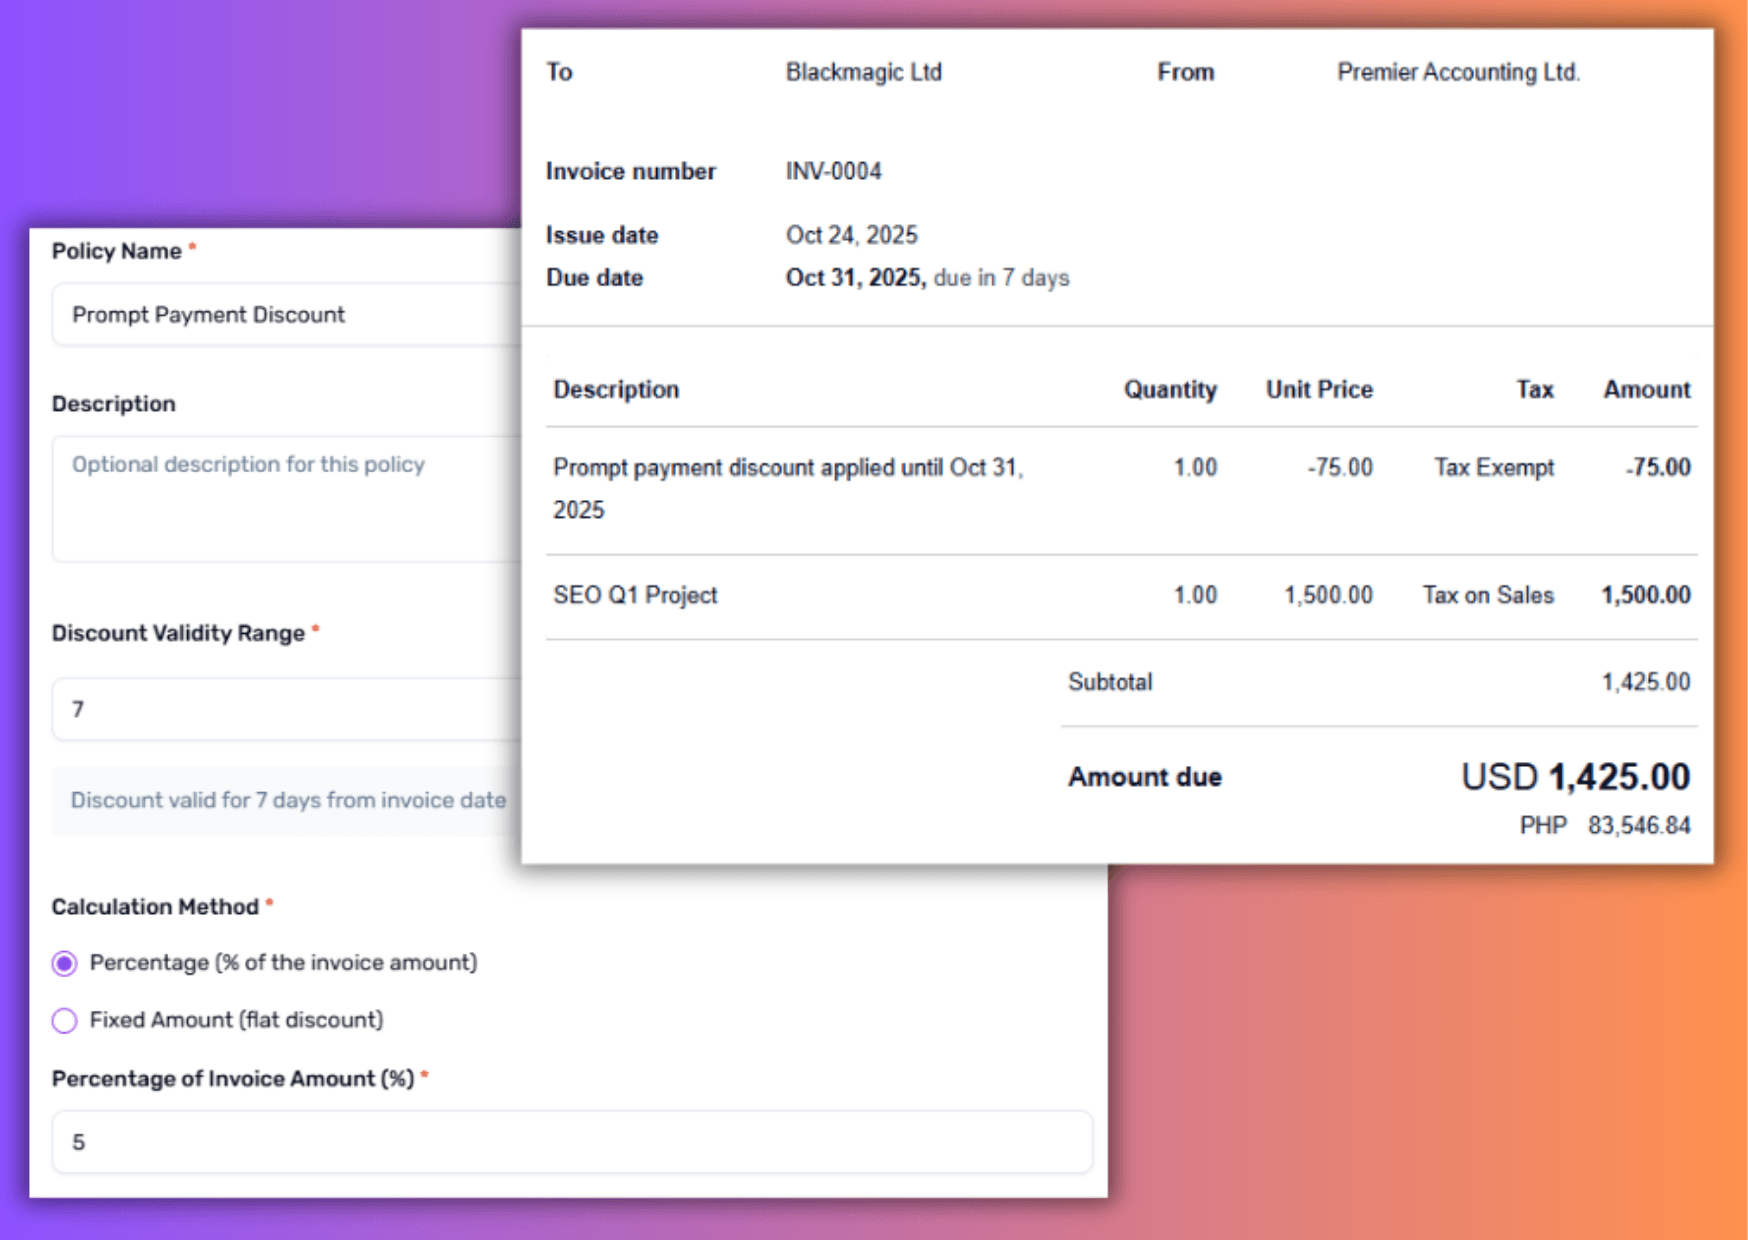
Task: Click the Premier Accounting Ltd. sender name
Action: point(1458,72)
